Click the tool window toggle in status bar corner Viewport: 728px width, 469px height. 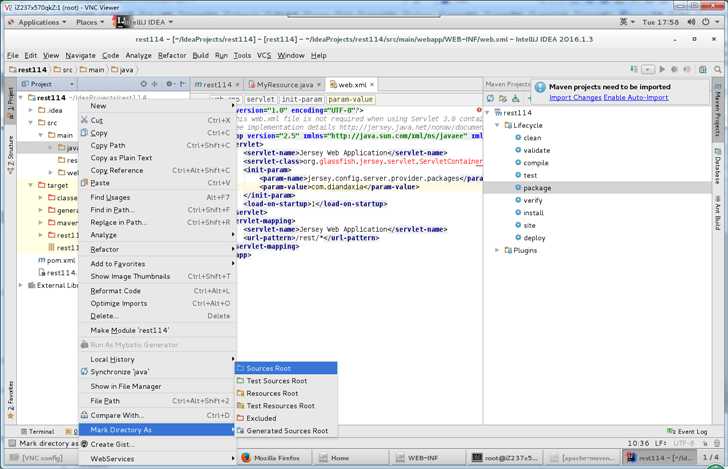[12, 443]
